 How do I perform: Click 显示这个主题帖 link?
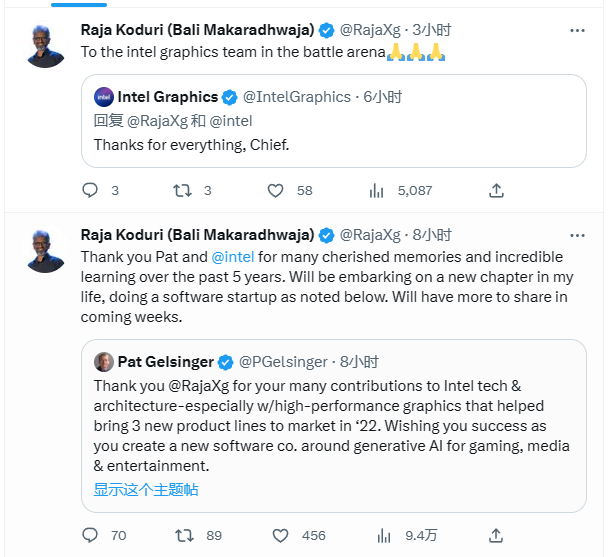pos(146,489)
